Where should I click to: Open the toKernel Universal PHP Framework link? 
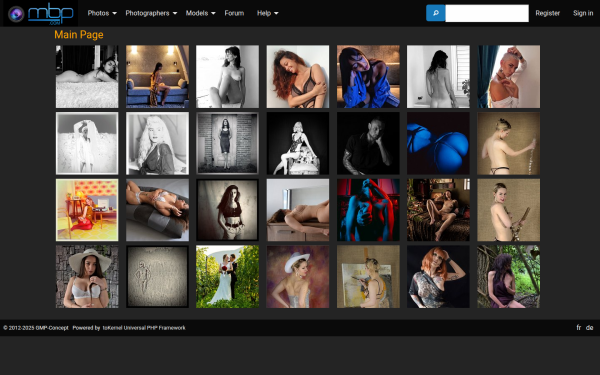pos(144,328)
